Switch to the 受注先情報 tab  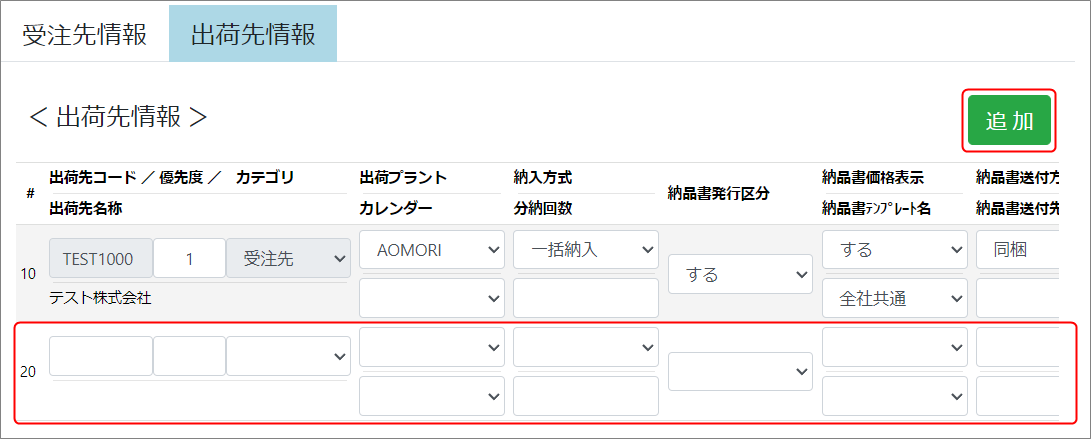point(85,34)
